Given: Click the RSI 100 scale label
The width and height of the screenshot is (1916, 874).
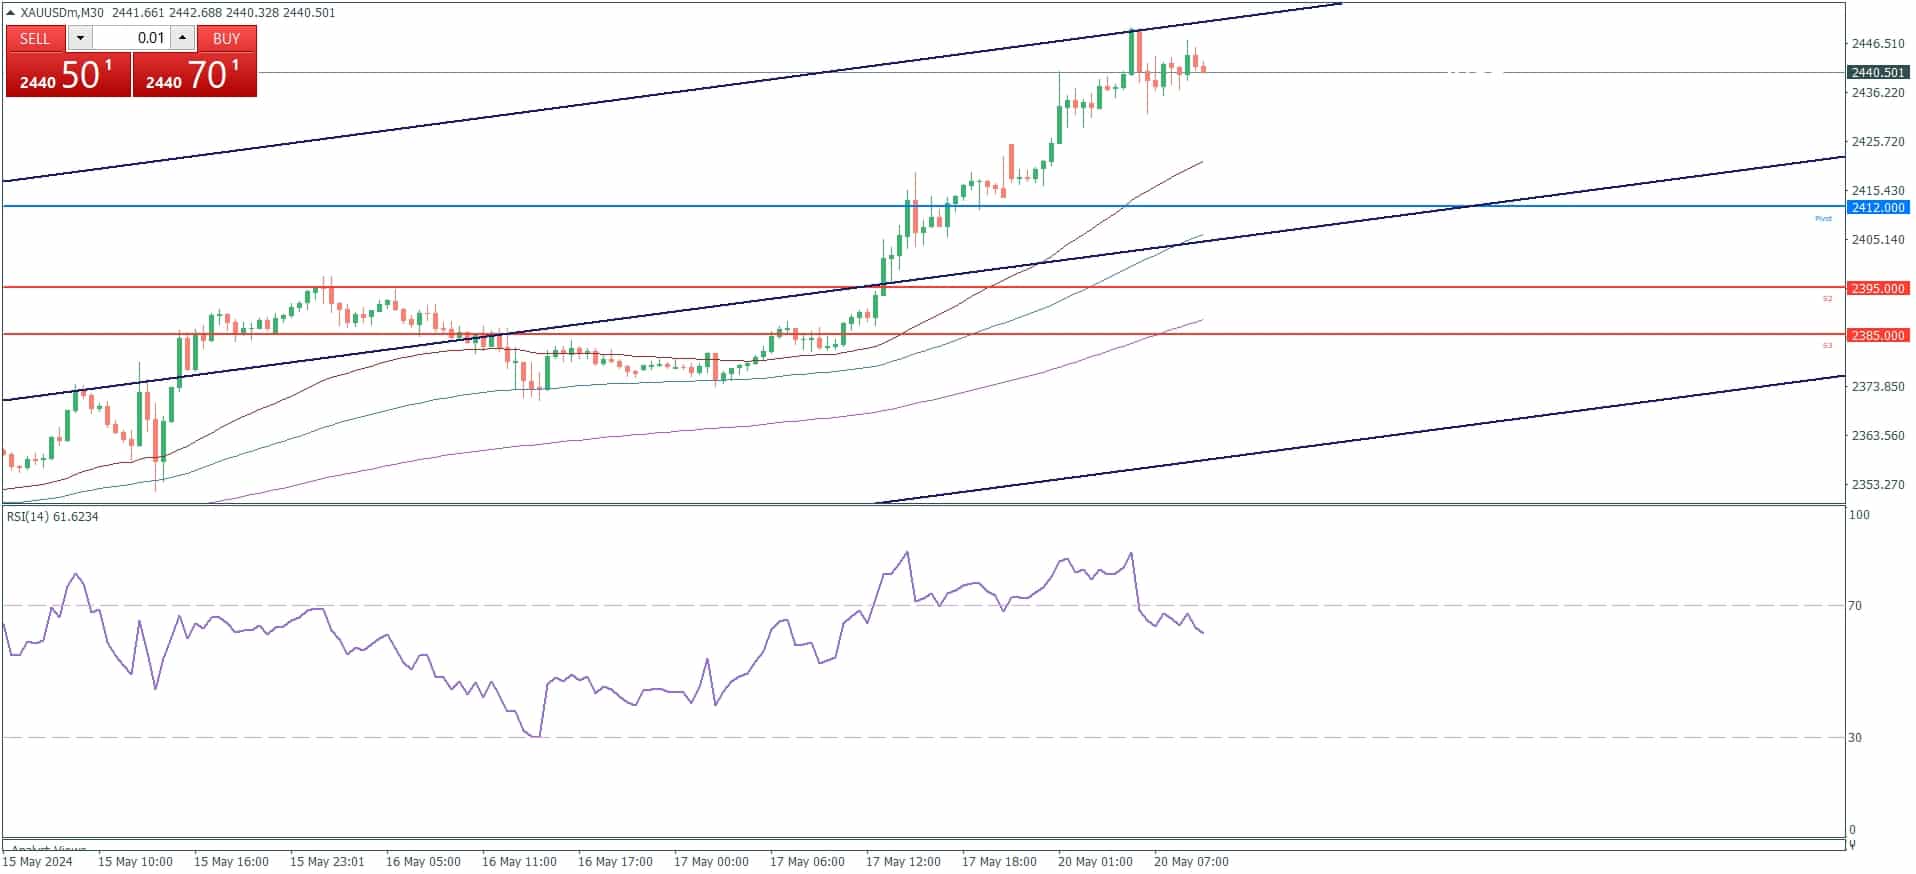Looking at the screenshot, I should coord(1859,514).
